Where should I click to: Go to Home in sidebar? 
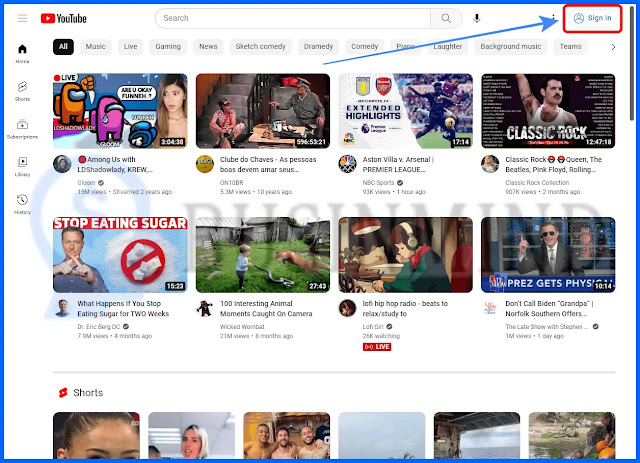pyautogui.click(x=22, y=53)
